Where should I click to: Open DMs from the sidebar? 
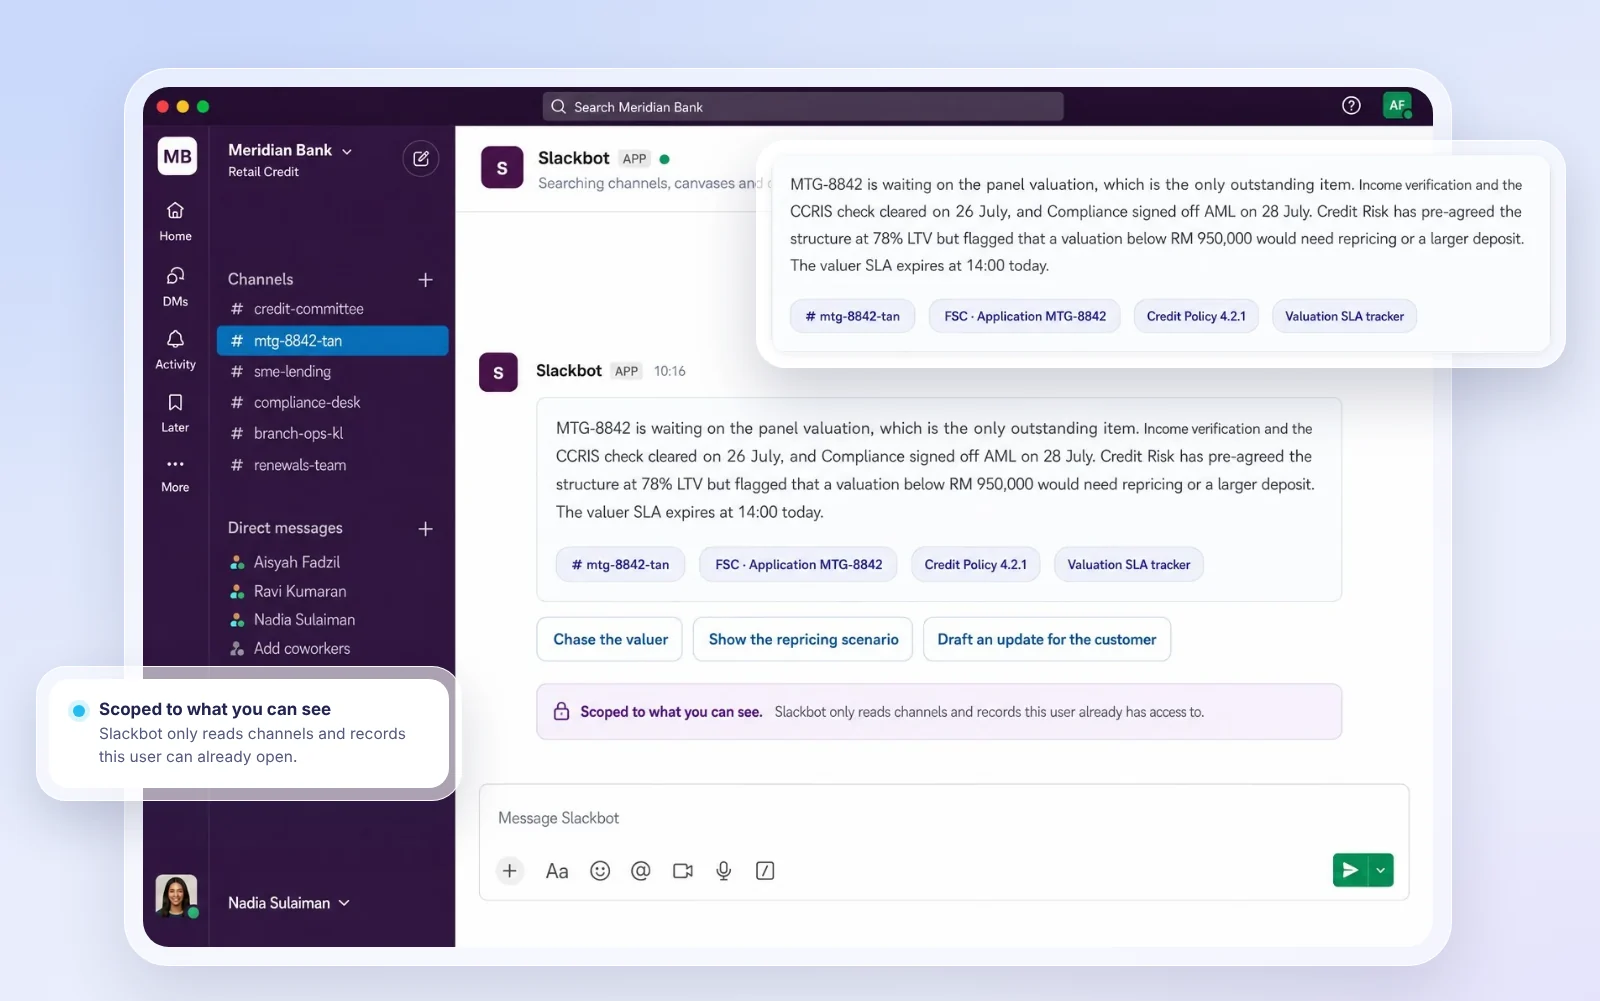(x=175, y=286)
